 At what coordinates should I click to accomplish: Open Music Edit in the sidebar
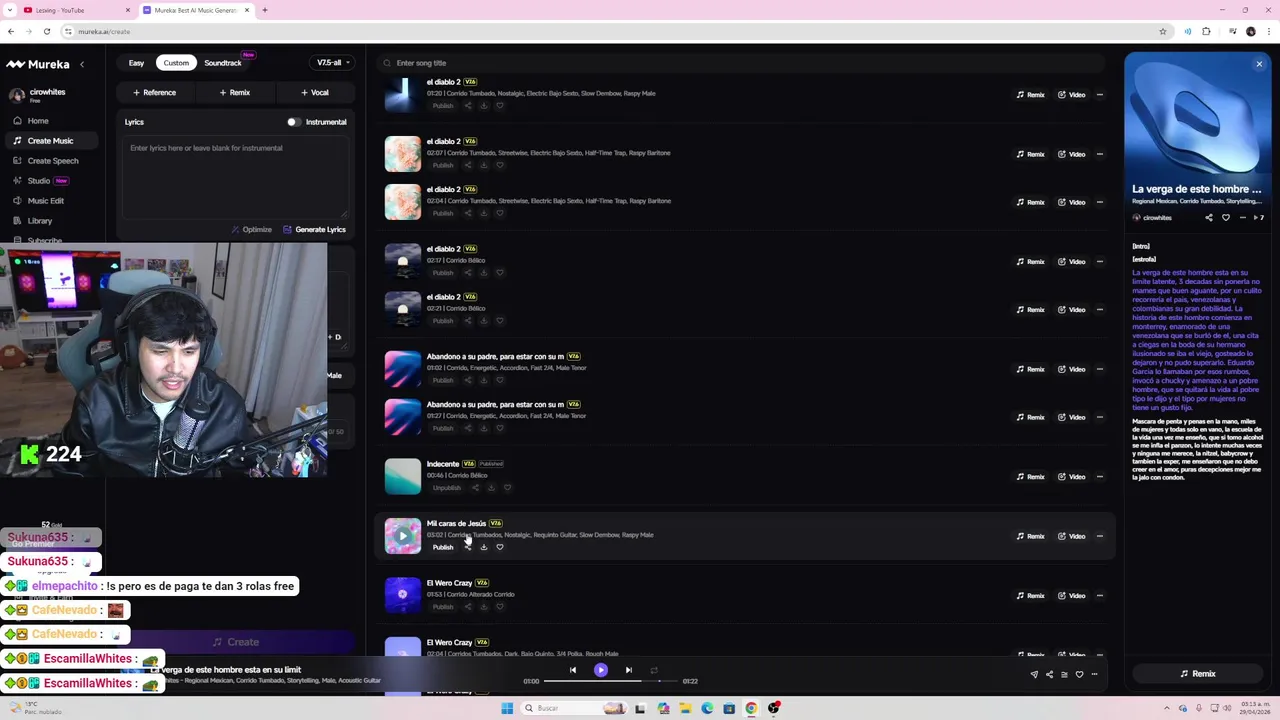[x=45, y=201]
